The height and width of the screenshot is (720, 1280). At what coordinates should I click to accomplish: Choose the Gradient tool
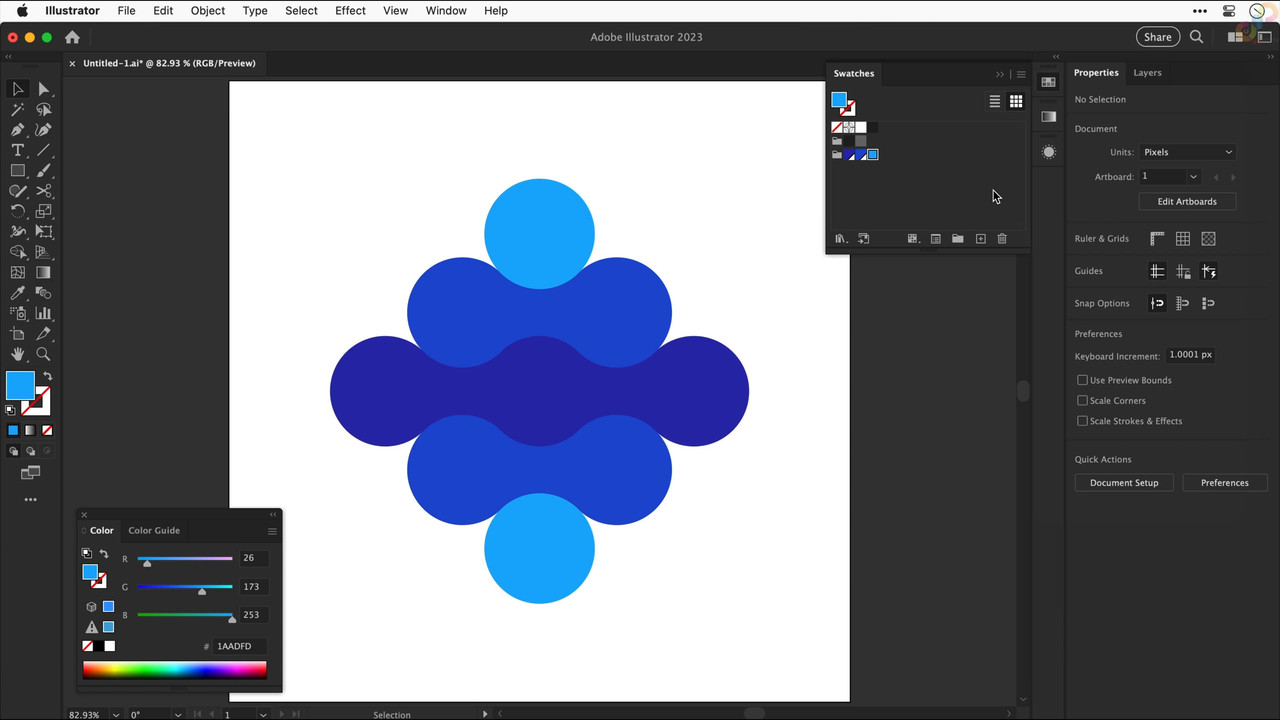click(43, 272)
